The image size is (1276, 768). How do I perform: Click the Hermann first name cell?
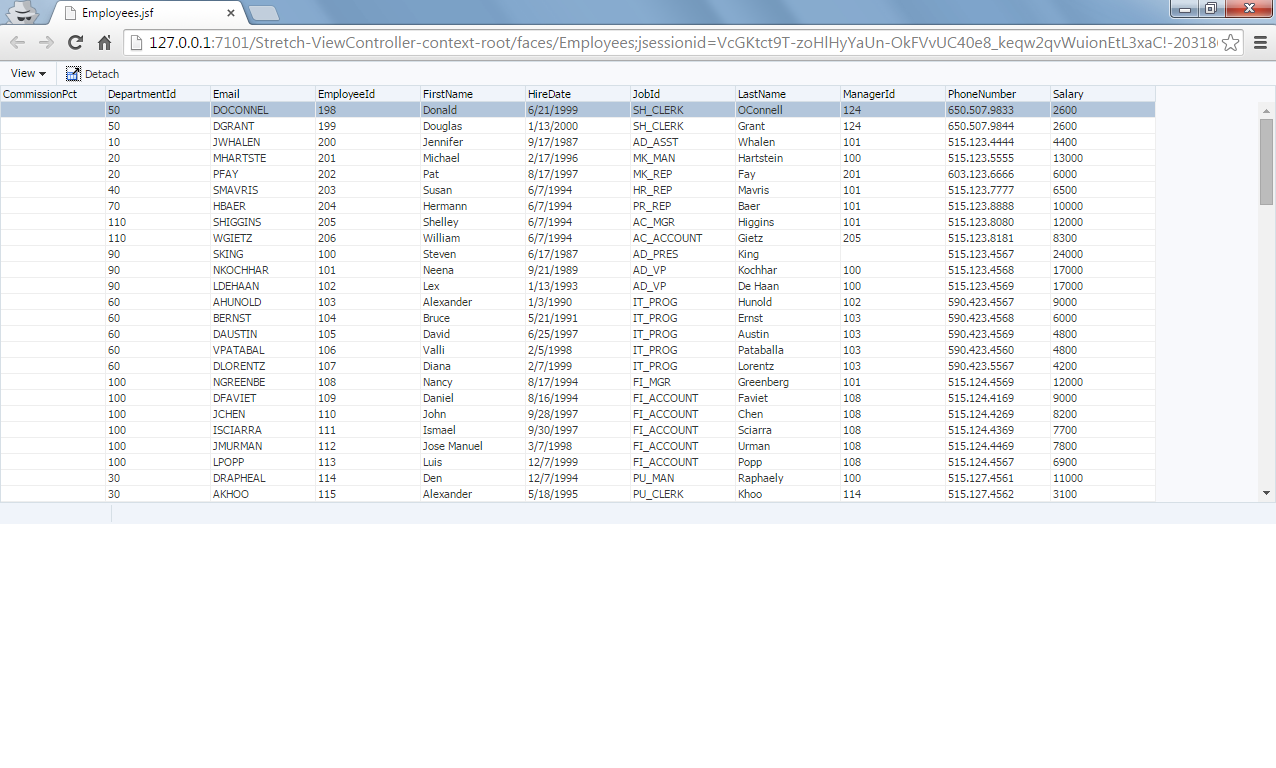coord(473,206)
